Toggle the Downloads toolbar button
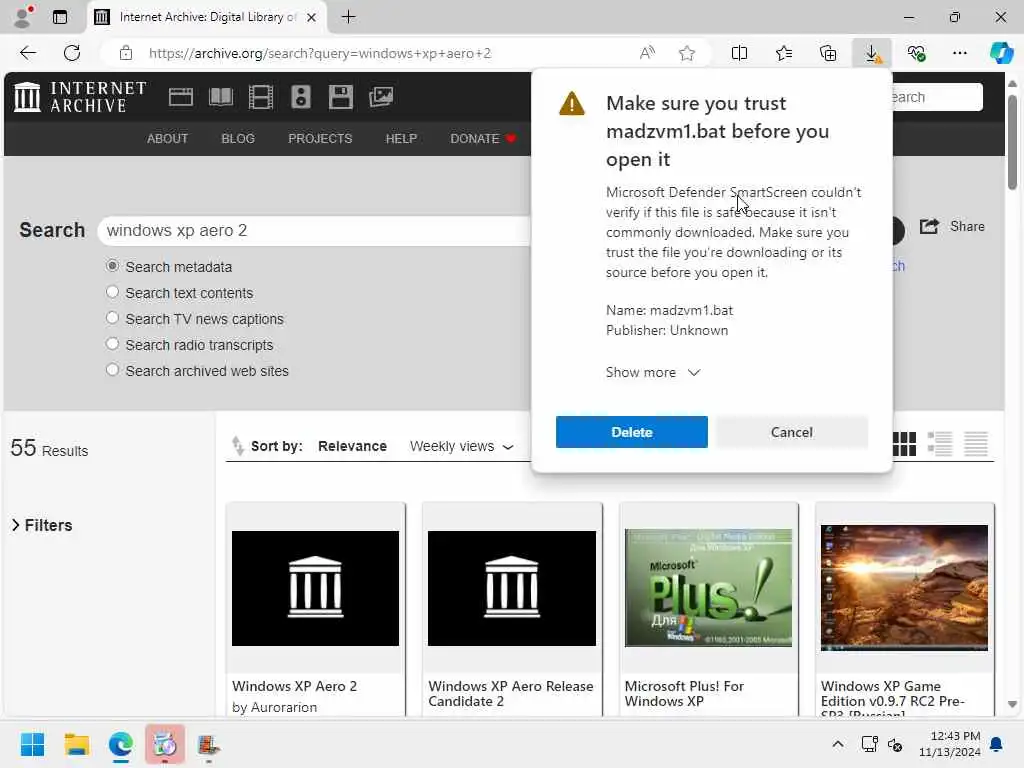The image size is (1024, 768). click(872, 53)
